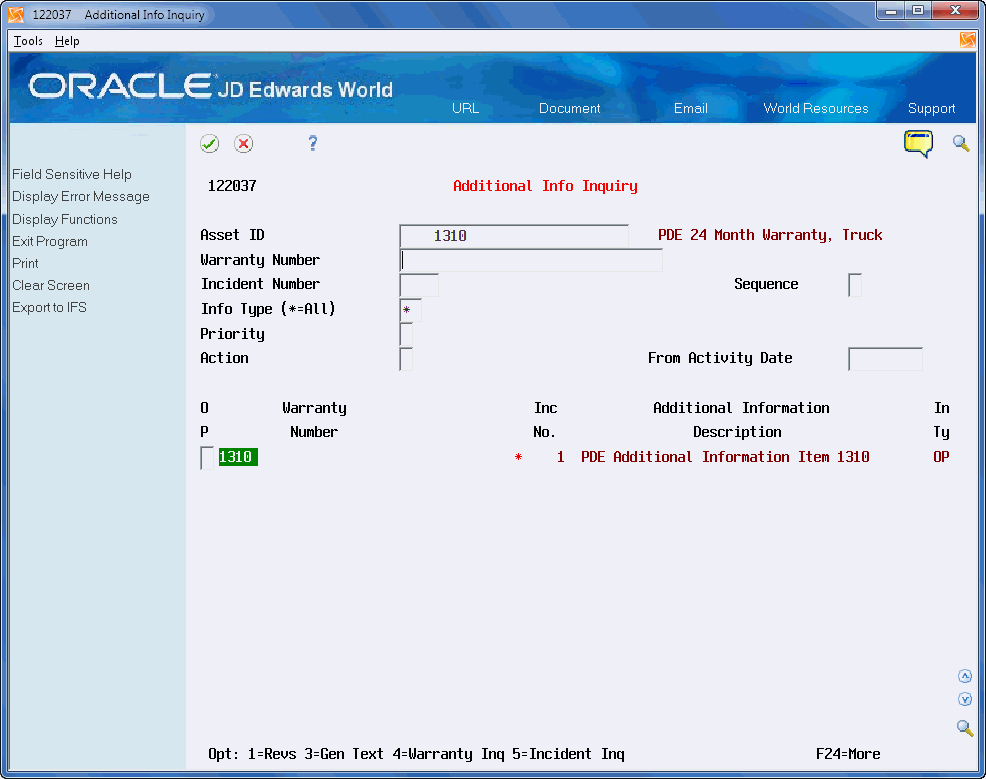Image resolution: width=986 pixels, height=779 pixels.
Task: Click the Incident Number input field
Action: [419, 285]
